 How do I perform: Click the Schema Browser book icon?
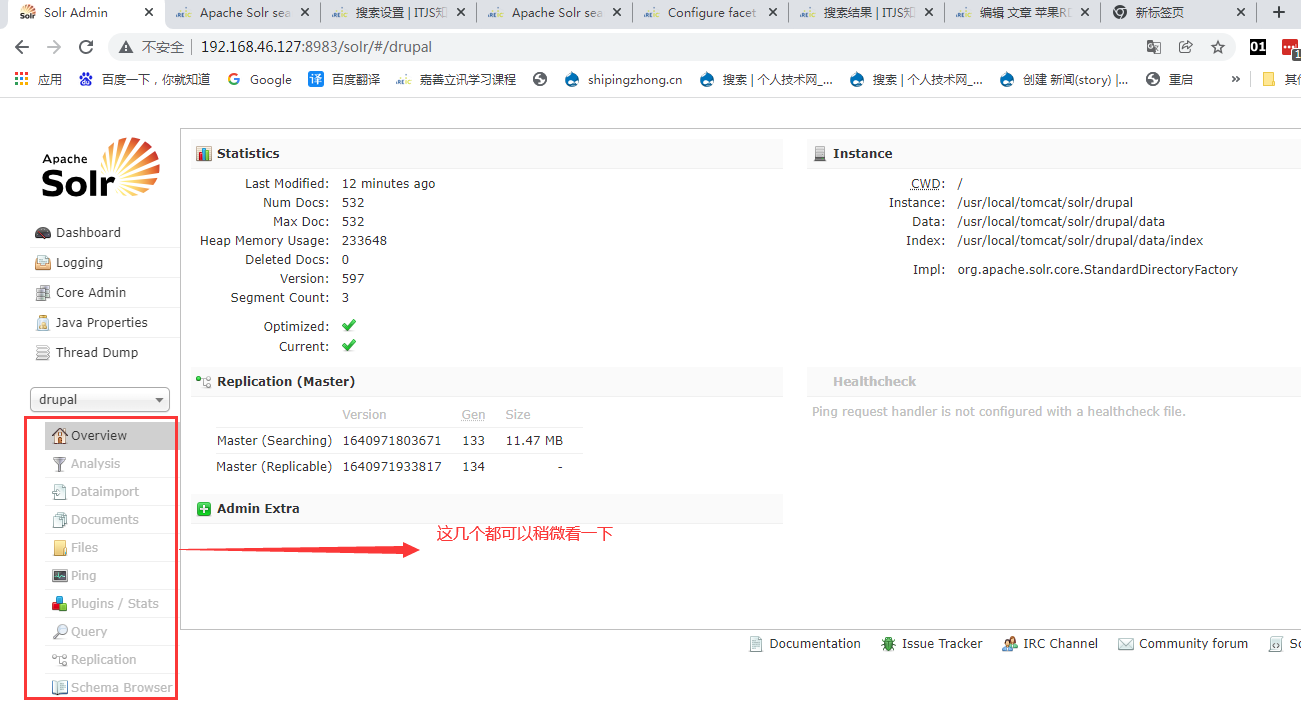click(x=60, y=688)
